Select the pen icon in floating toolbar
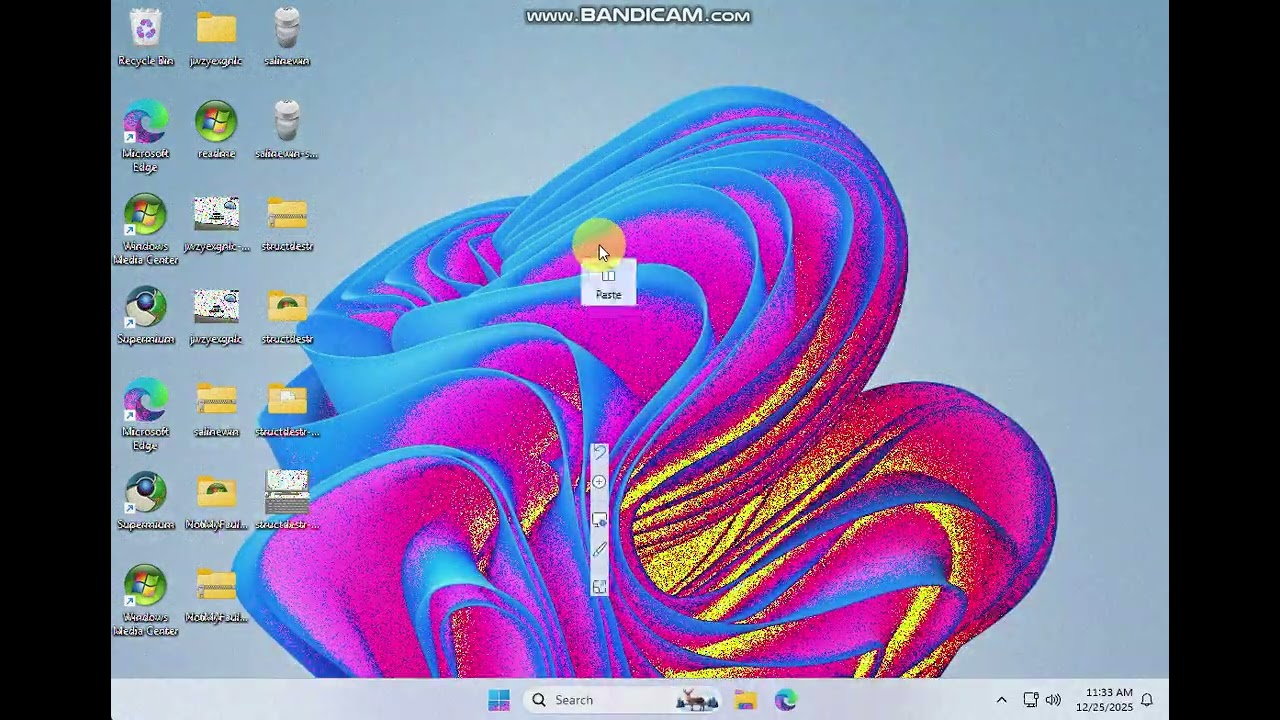 pyautogui.click(x=599, y=550)
